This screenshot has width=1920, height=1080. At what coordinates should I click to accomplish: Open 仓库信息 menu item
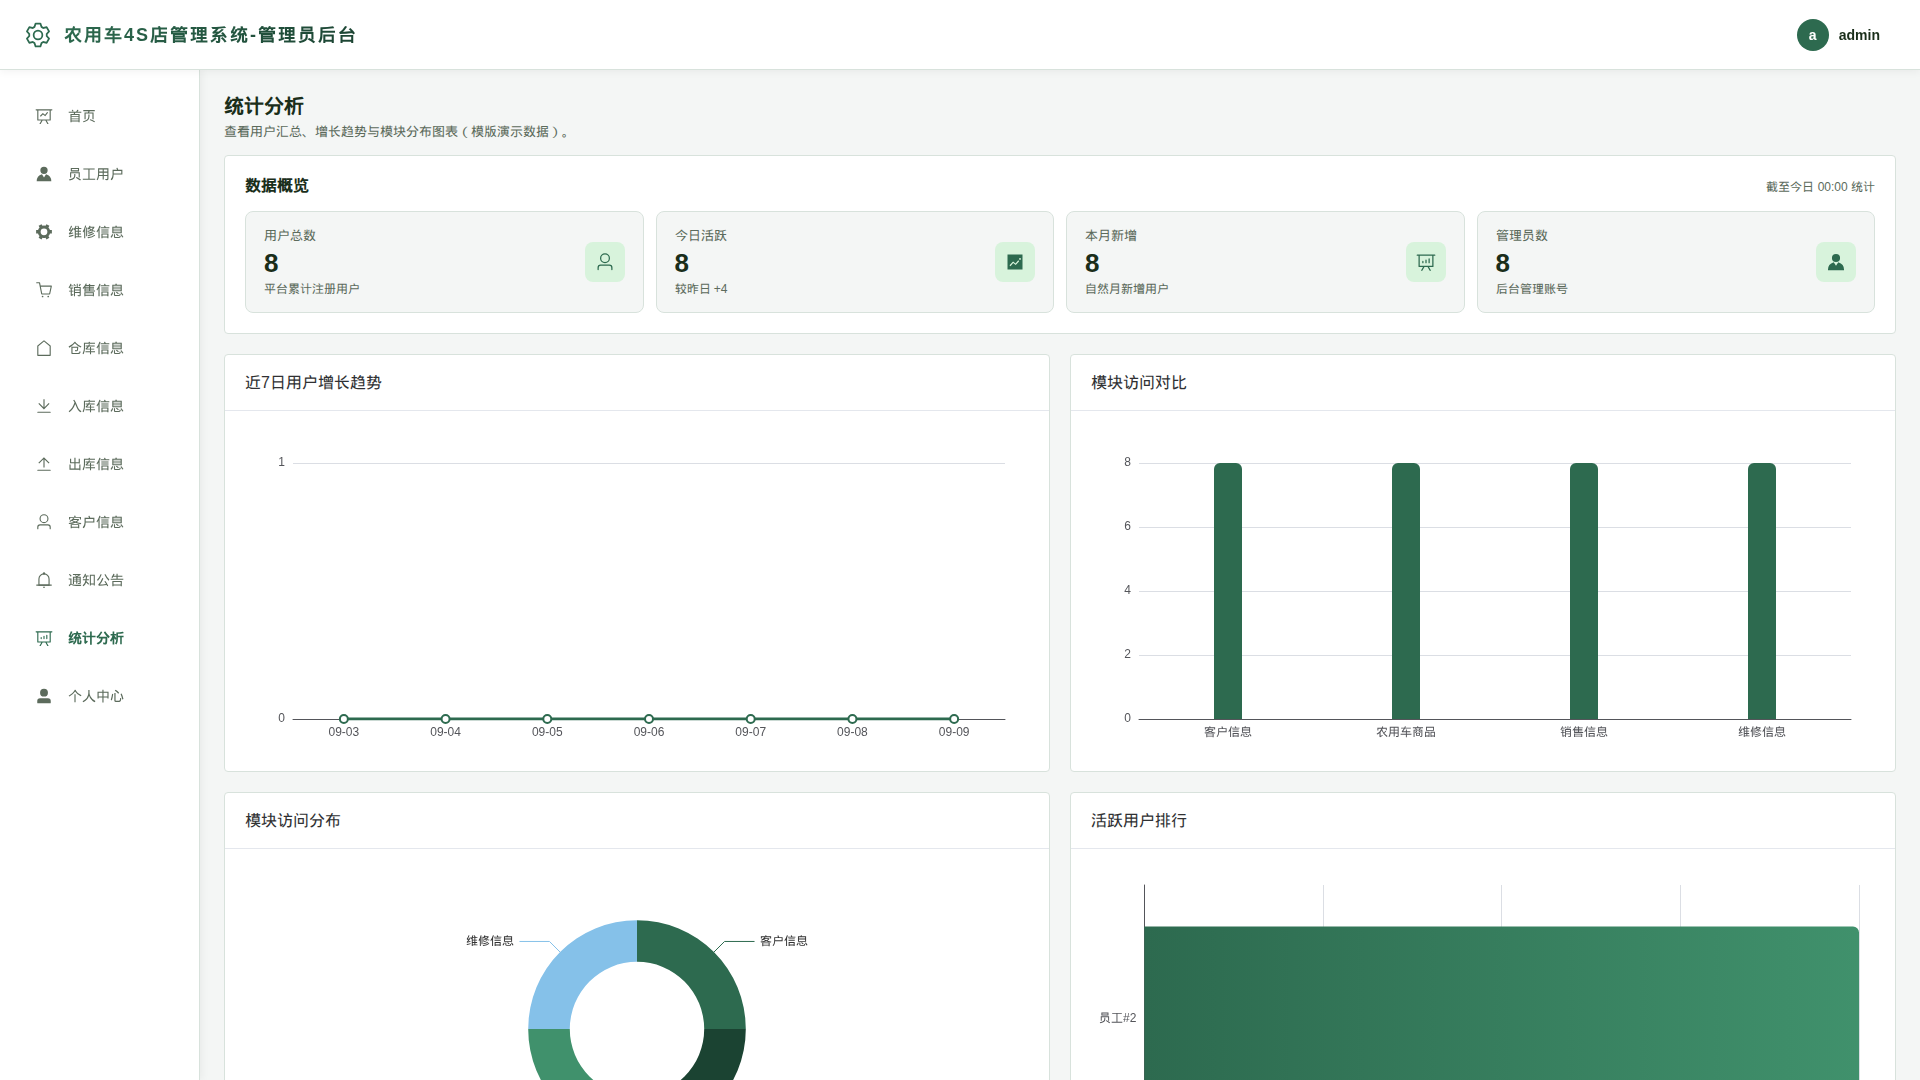coord(99,348)
